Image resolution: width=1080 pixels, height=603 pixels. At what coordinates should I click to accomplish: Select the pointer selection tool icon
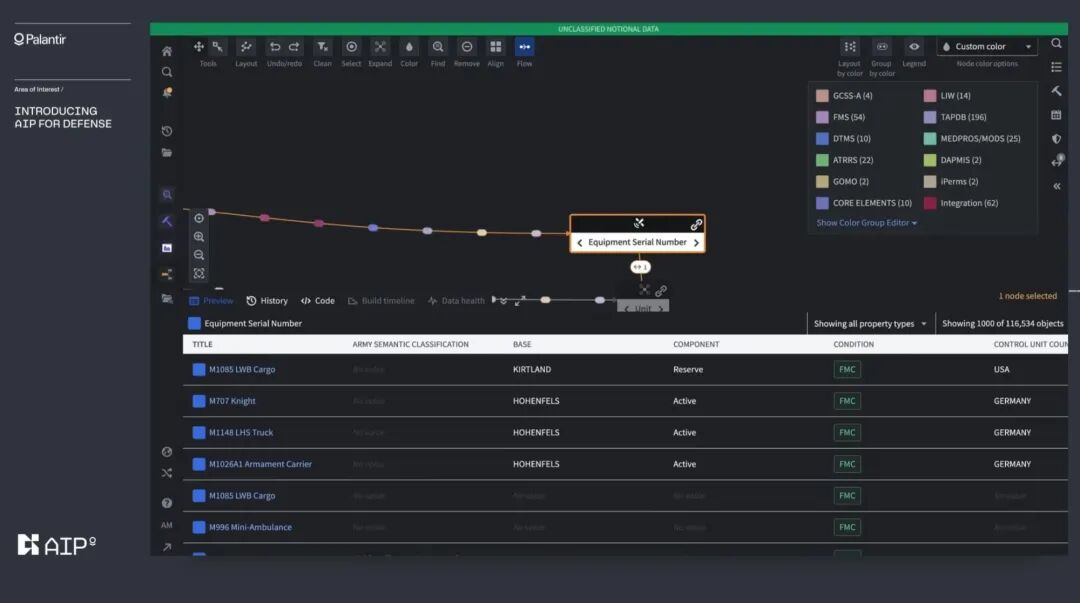218,46
